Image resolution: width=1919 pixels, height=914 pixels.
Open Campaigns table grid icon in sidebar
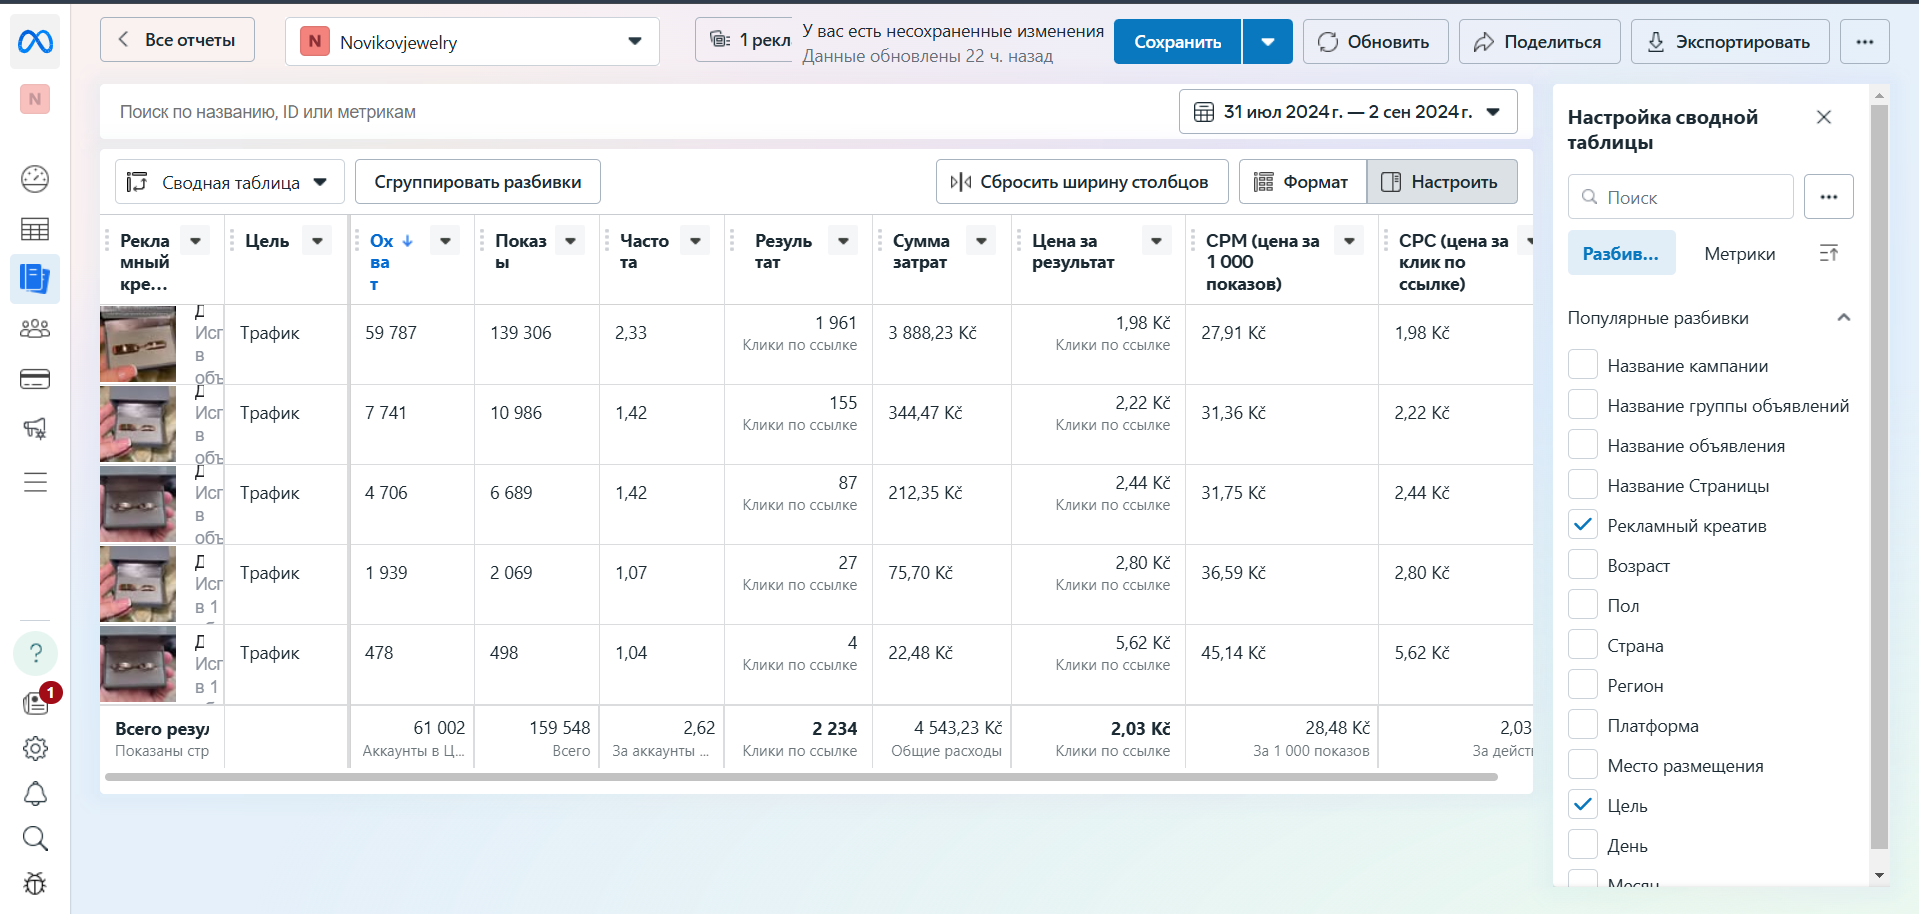(x=35, y=229)
